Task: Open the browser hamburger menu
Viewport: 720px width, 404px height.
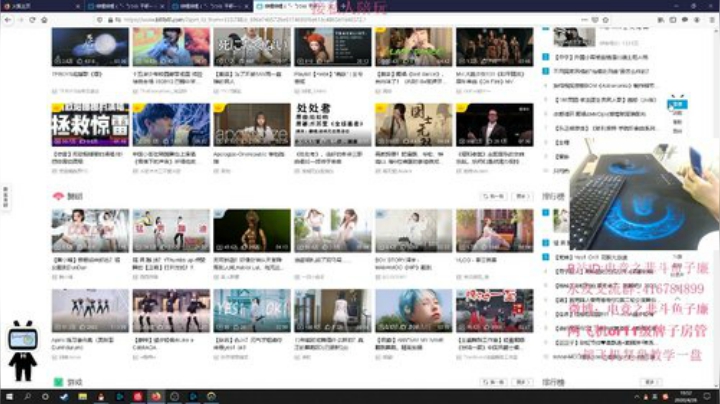Action: (x=712, y=20)
